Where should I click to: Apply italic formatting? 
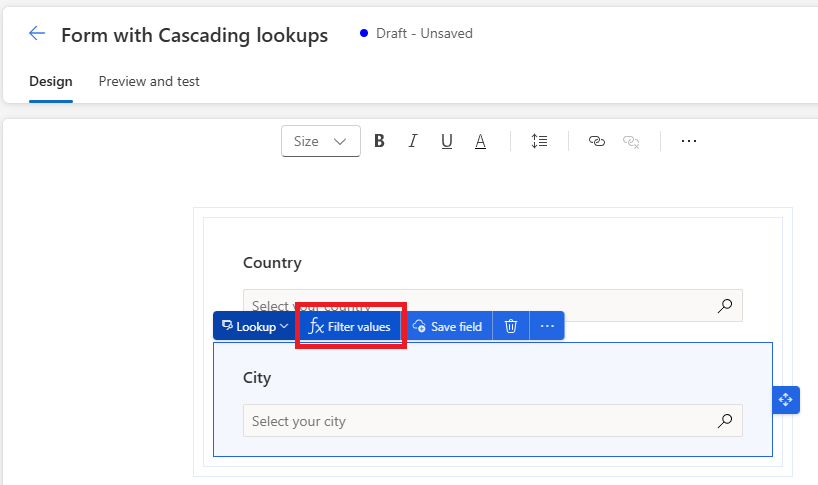(x=412, y=141)
